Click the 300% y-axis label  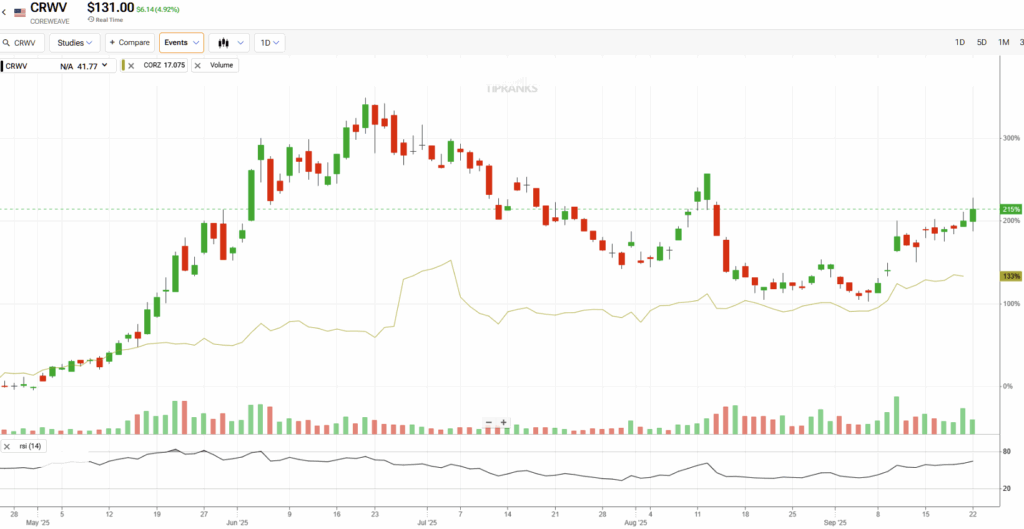[1011, 138]
